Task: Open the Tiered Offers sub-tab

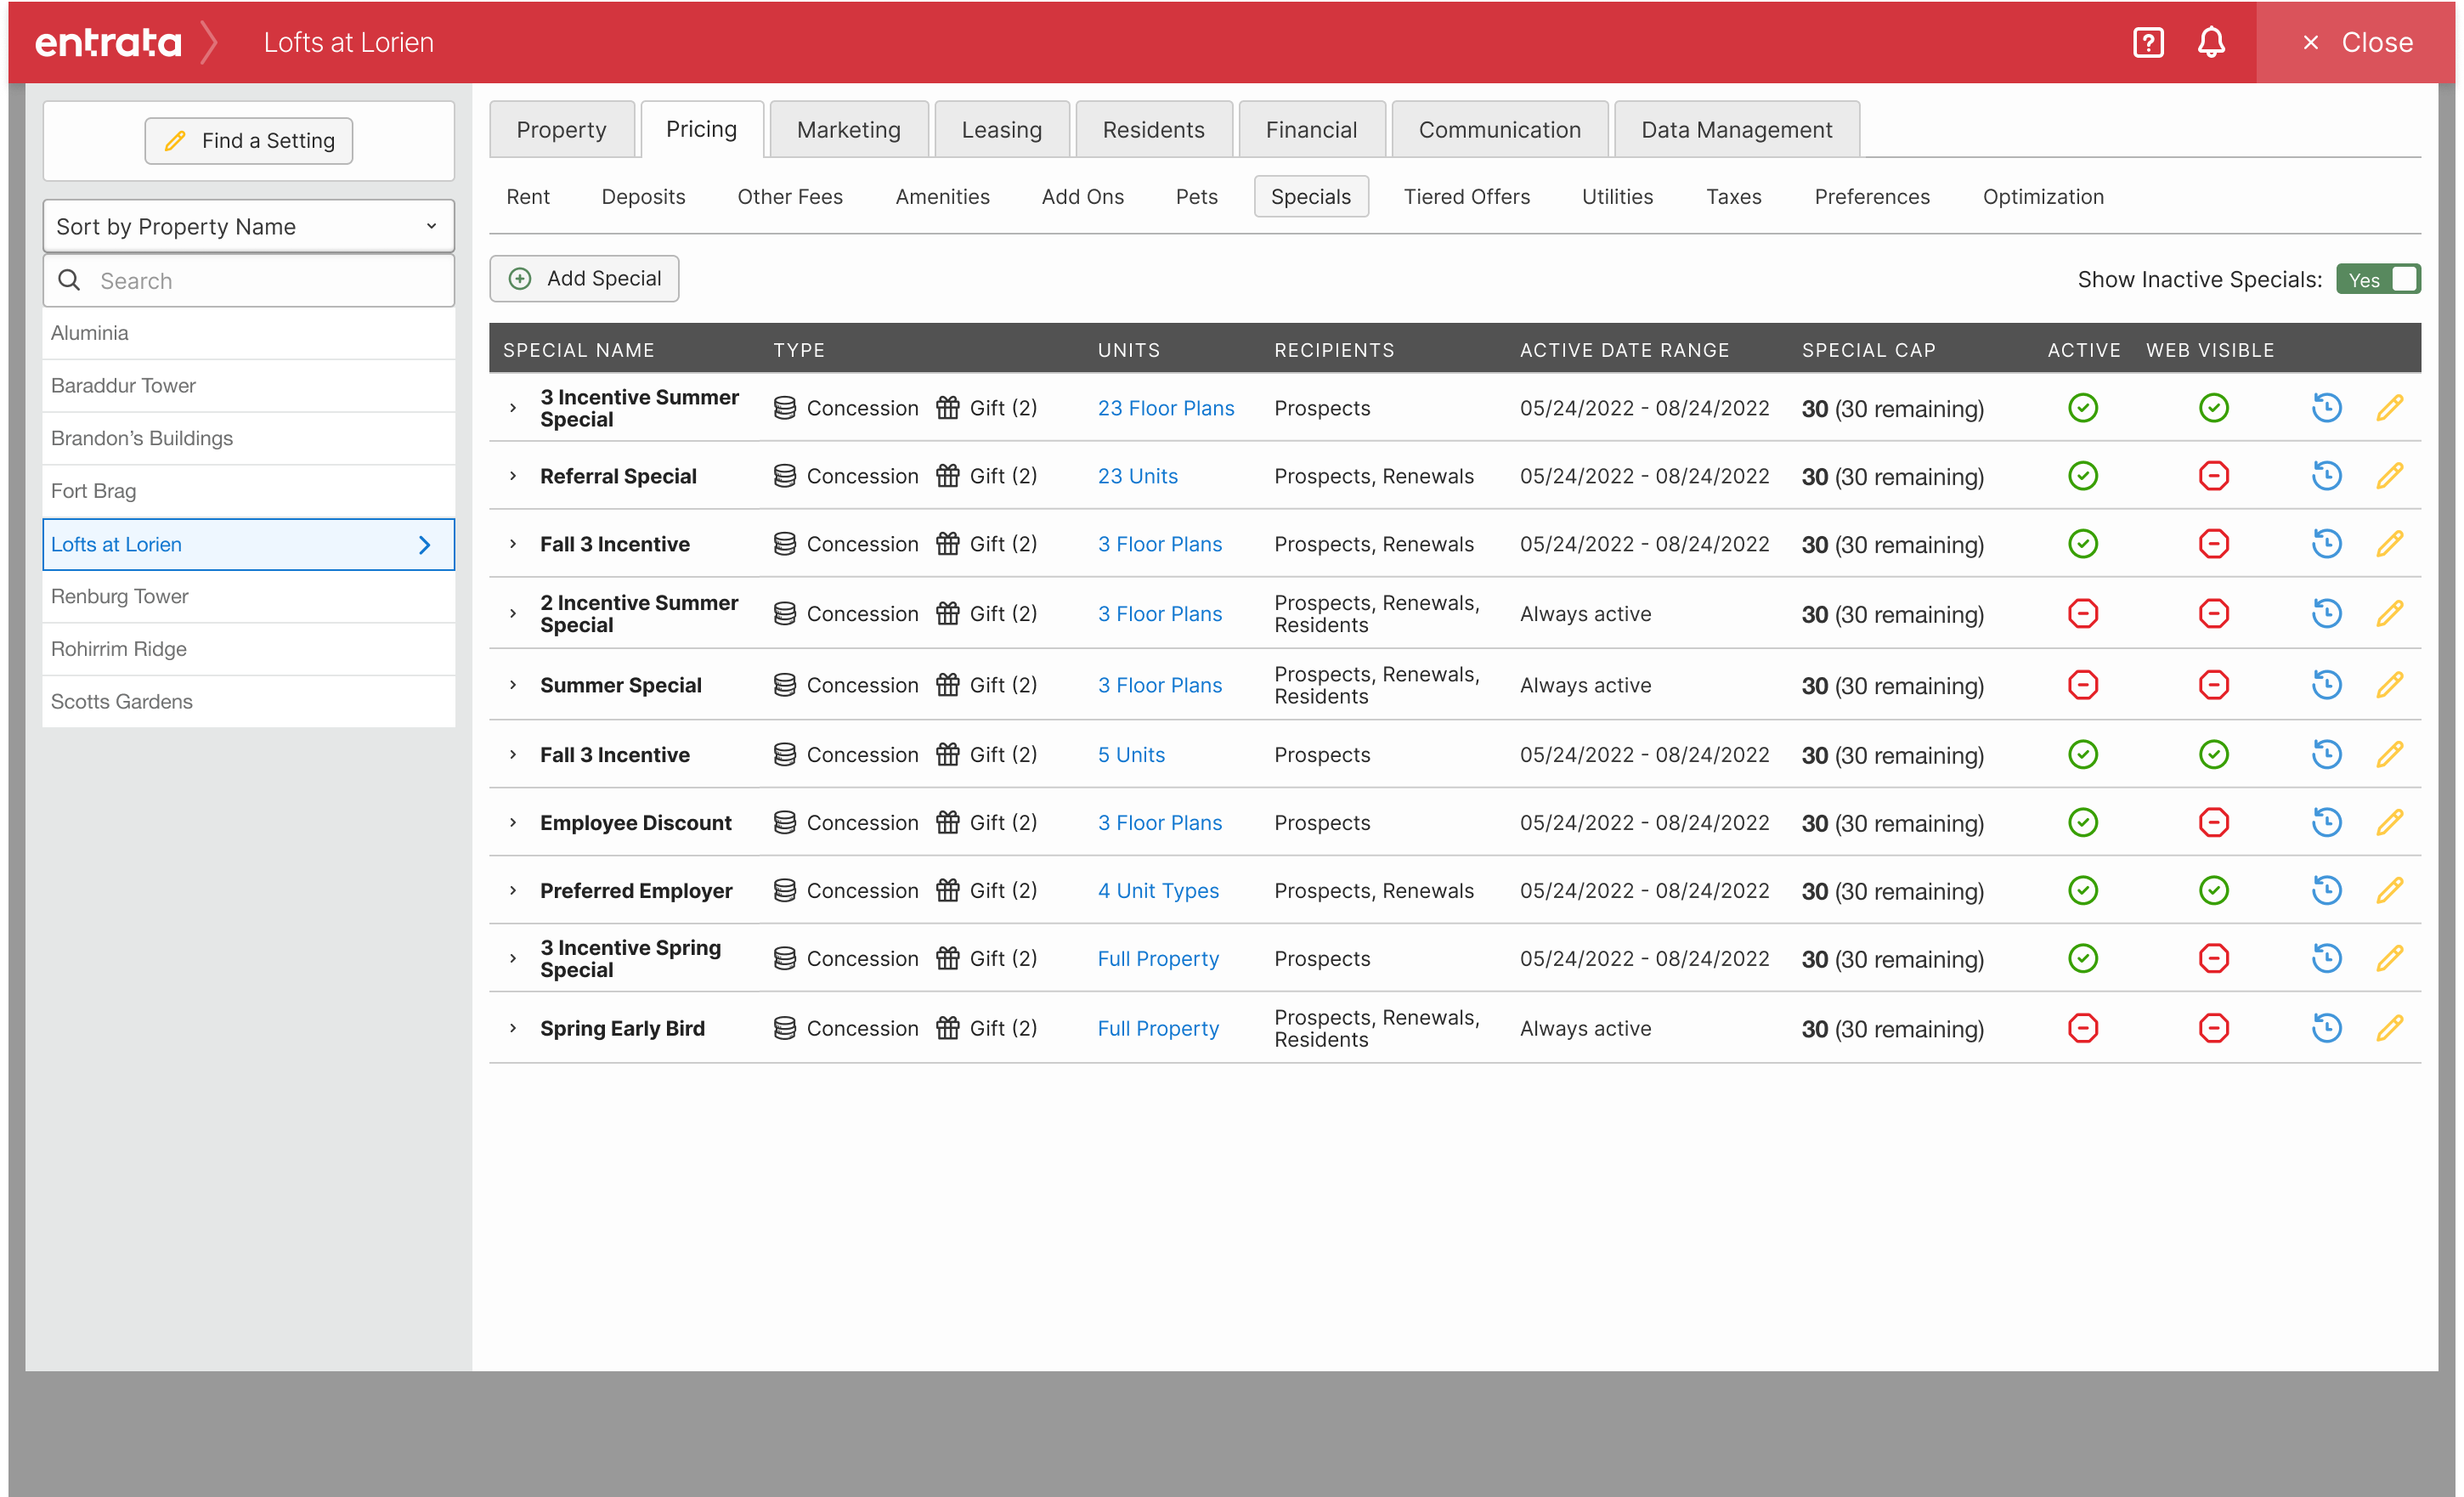Action: [1466, 197]
